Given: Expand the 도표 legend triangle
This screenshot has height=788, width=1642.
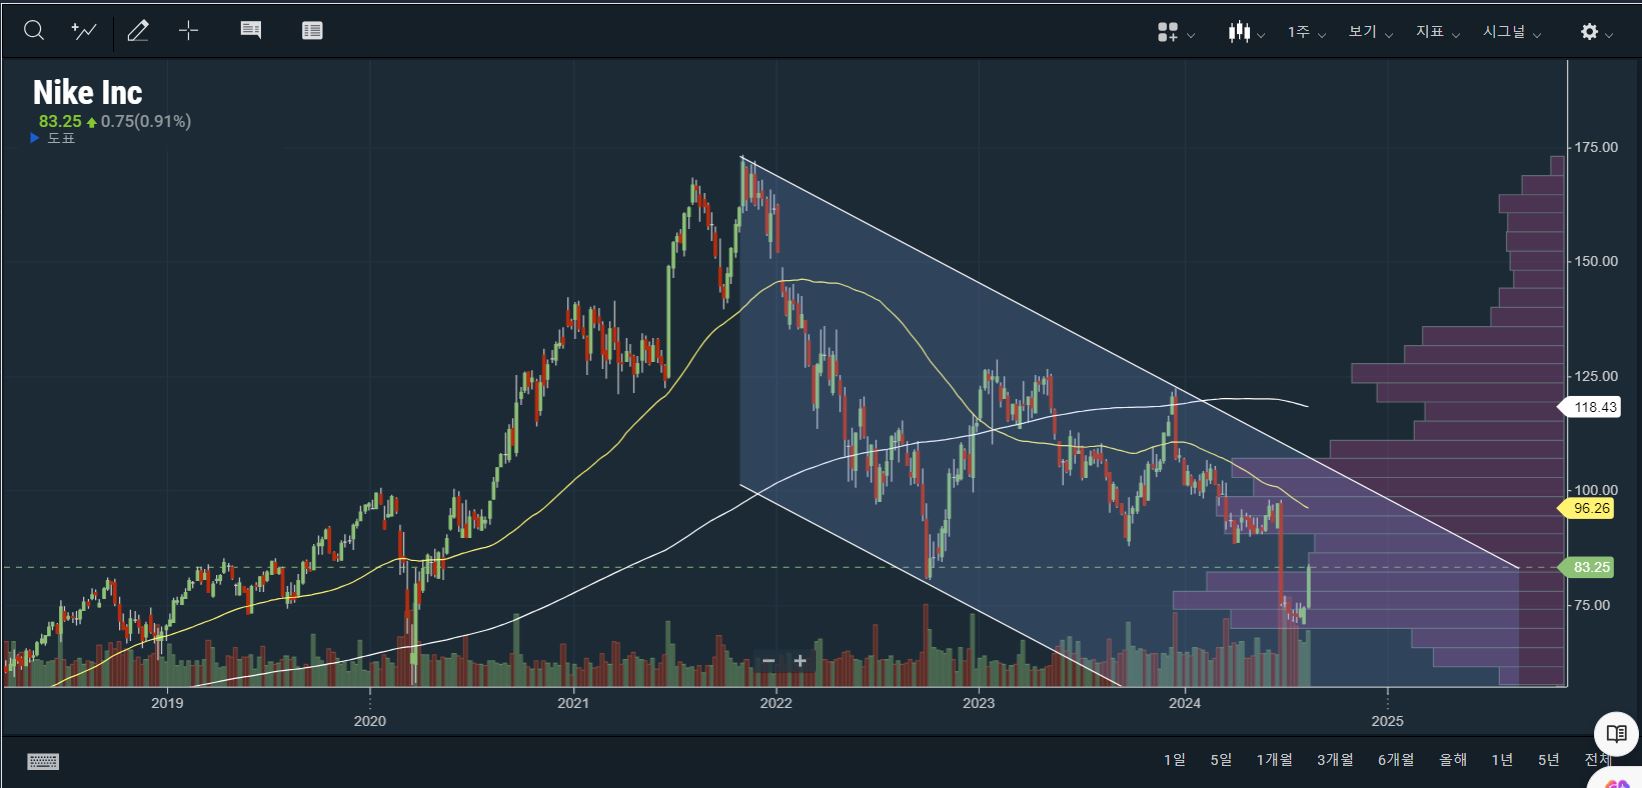Looking at the screenshot, I should click(36, 138).
